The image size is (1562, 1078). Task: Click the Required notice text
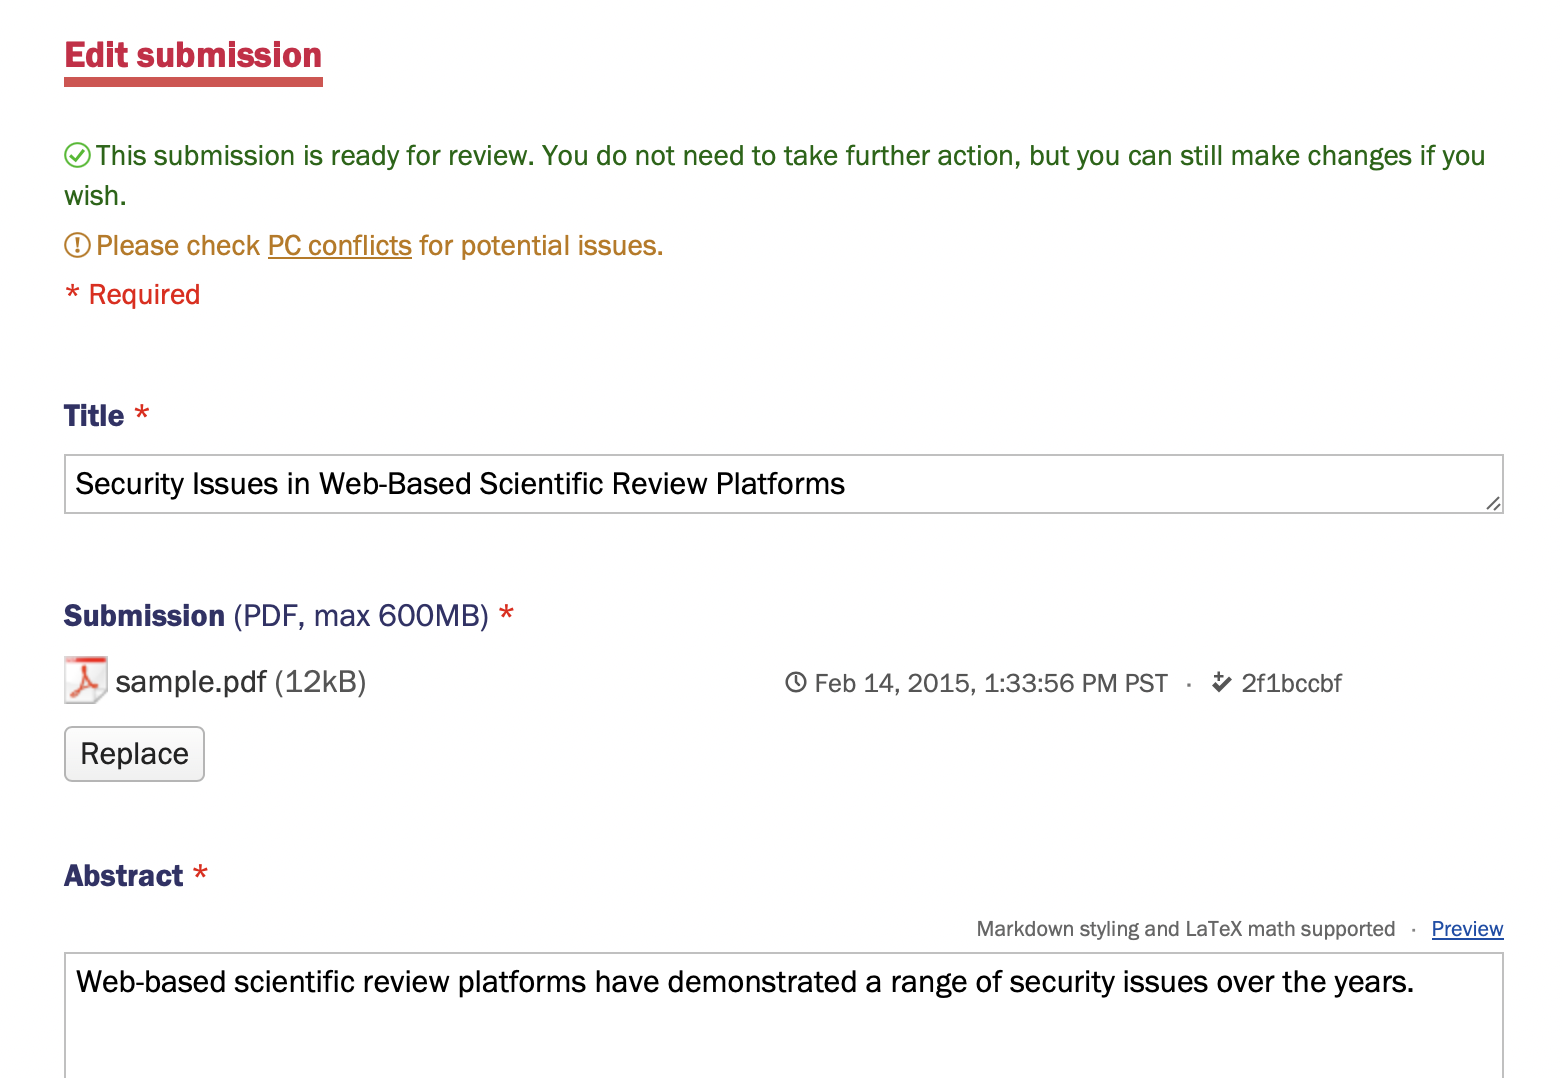(x=131, y=293)
